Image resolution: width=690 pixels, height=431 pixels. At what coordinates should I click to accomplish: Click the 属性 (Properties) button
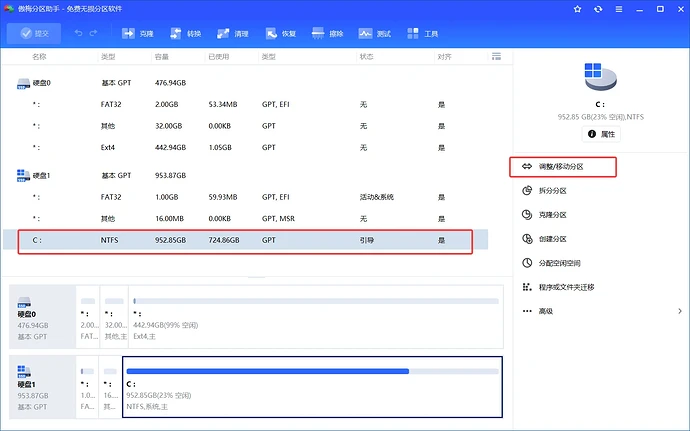click(x=600, y=133)
